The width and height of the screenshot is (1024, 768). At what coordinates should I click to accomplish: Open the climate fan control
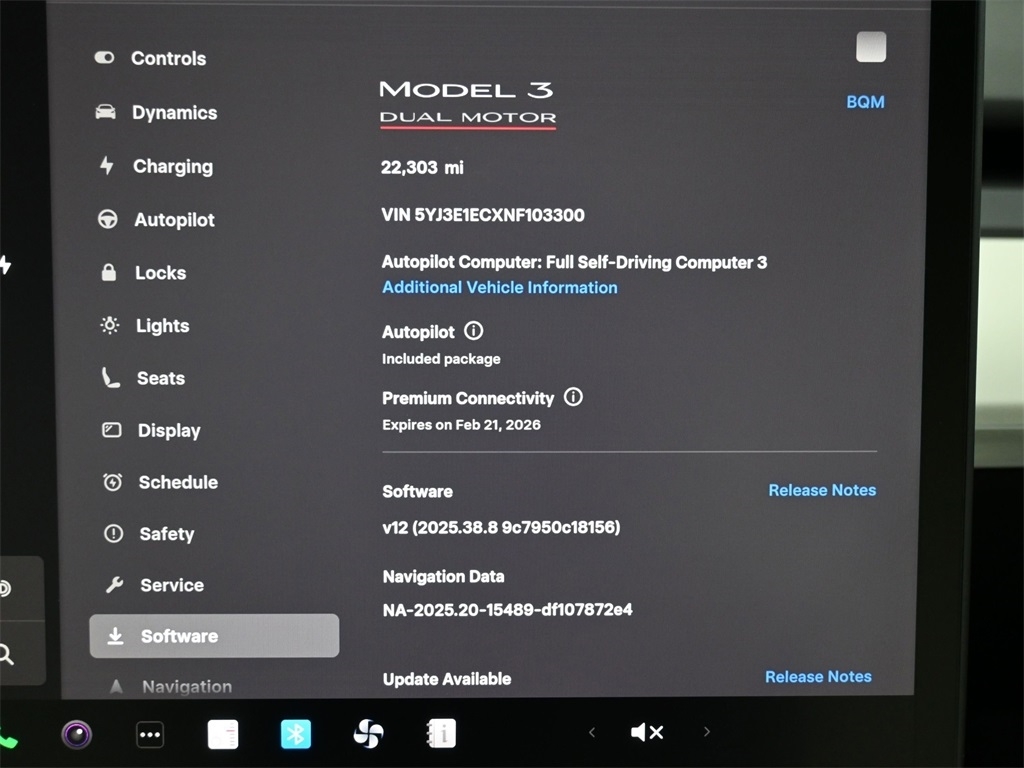(368, 734)
